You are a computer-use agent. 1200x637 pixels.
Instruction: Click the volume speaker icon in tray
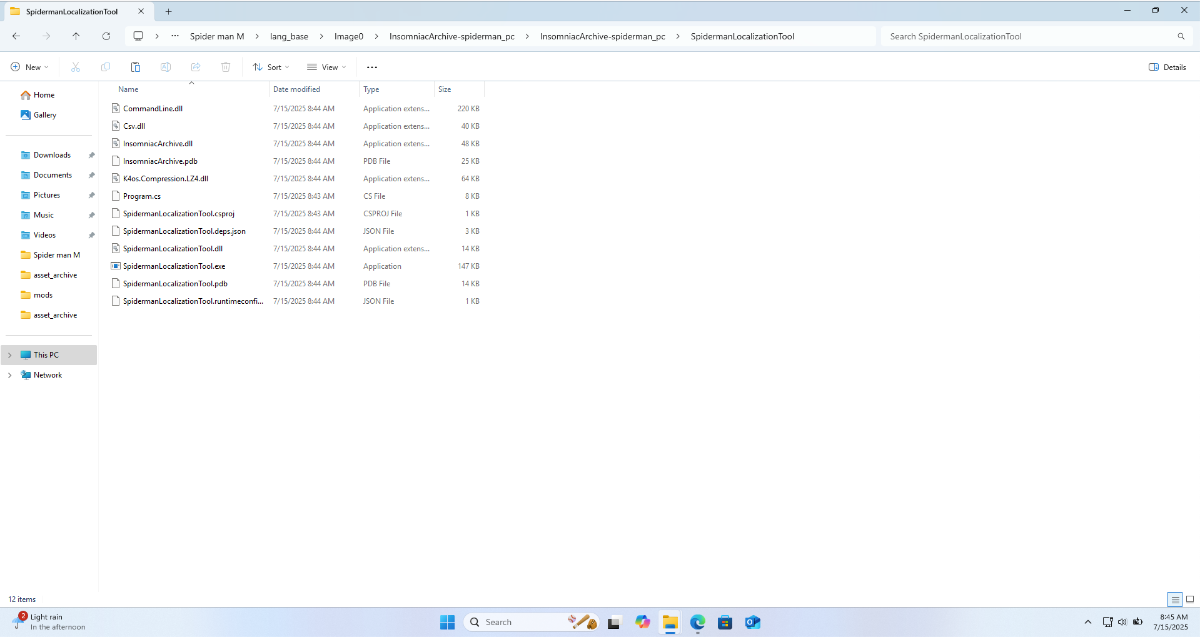pyautogui.click(x=1123, y=622)
